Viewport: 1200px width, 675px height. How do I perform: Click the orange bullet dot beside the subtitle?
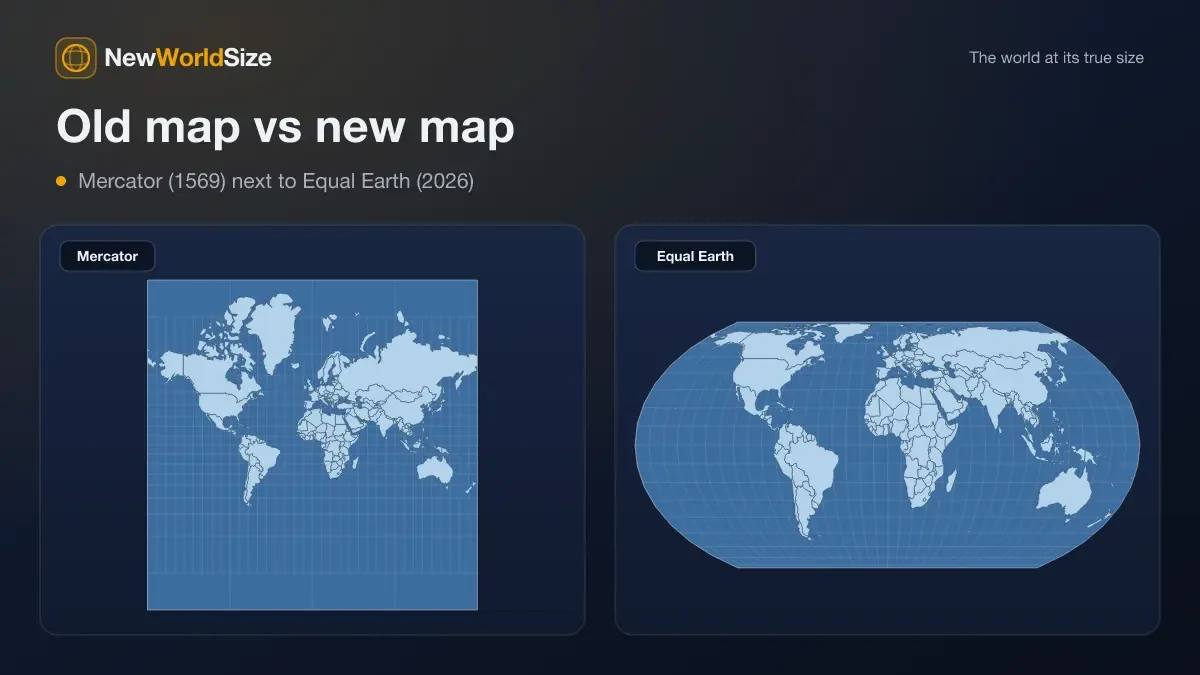tap(61, 182)
